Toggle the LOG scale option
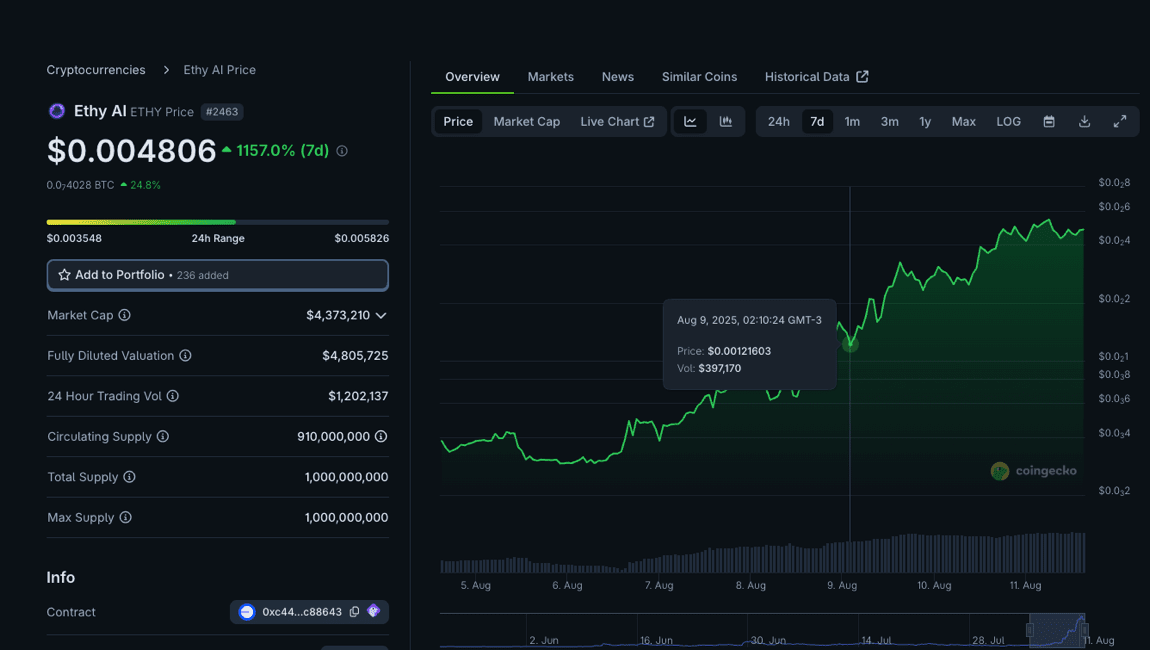Image resolution: width=1150 pixels, height=650 pixels. [x=1008, y=121]
